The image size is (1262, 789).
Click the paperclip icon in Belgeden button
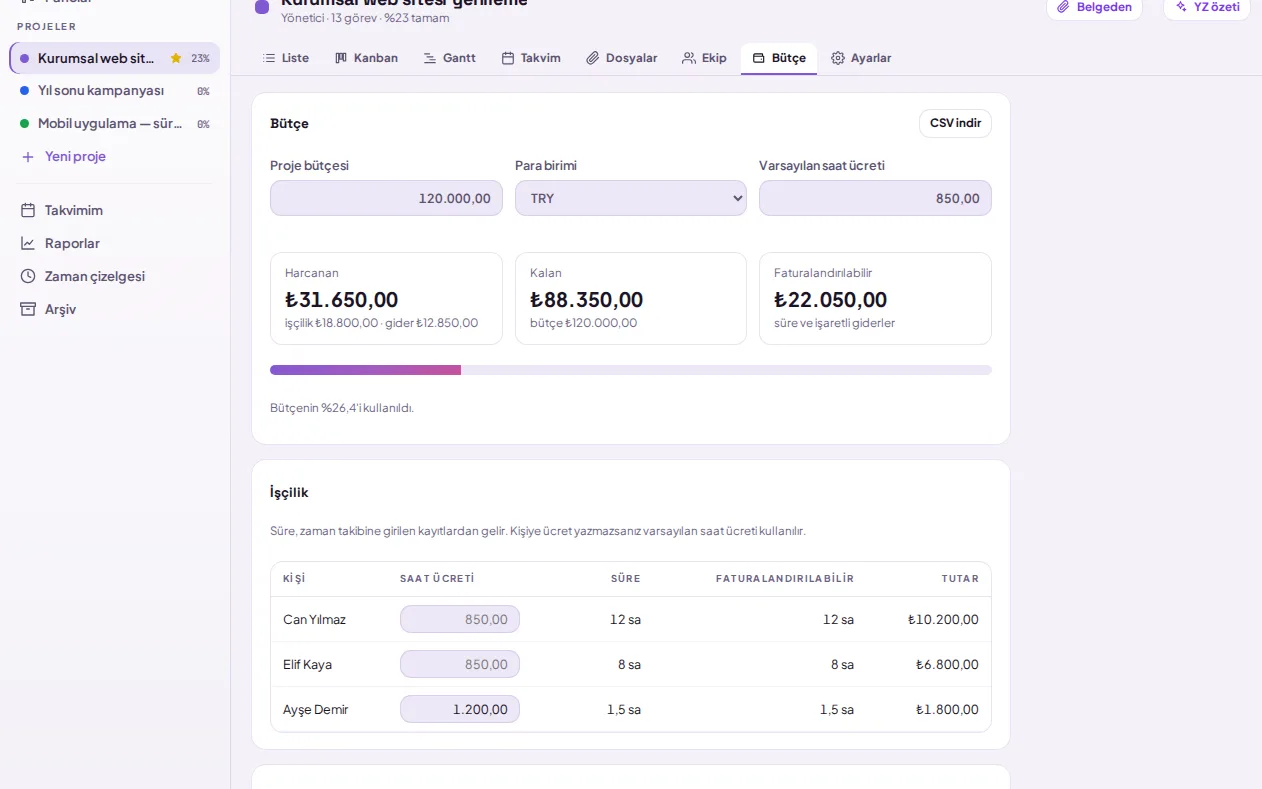[1064, 7]
